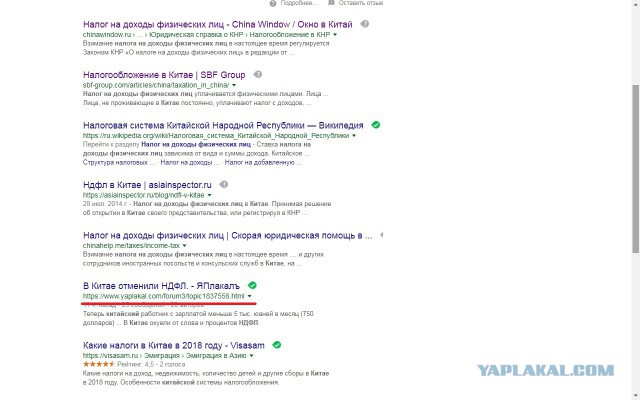Open the ЯПлакалъ 'В Китае отменили НДФЛ' result
The height and width of the screenshot is (400, 640).
pyautogui.click(x=161, y=286)
